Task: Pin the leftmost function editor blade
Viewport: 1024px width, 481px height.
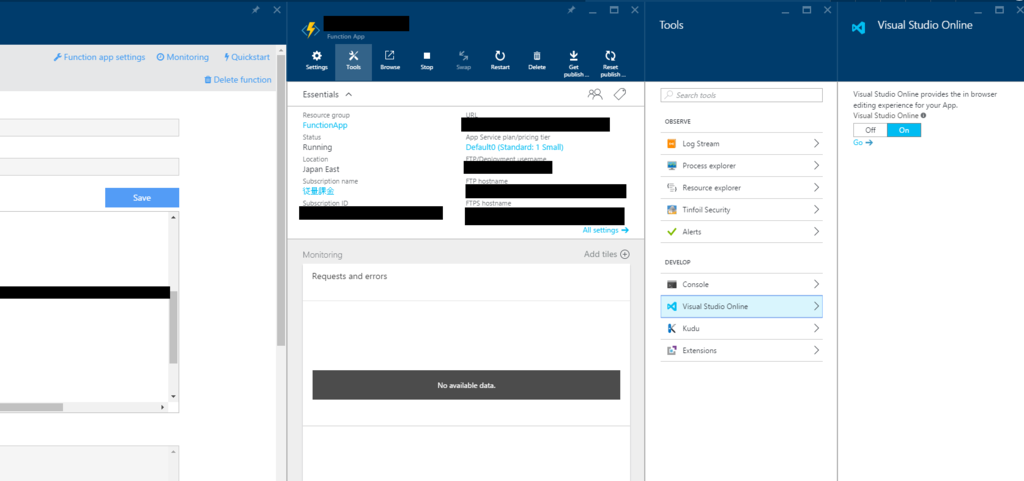Action: (256, 10)
